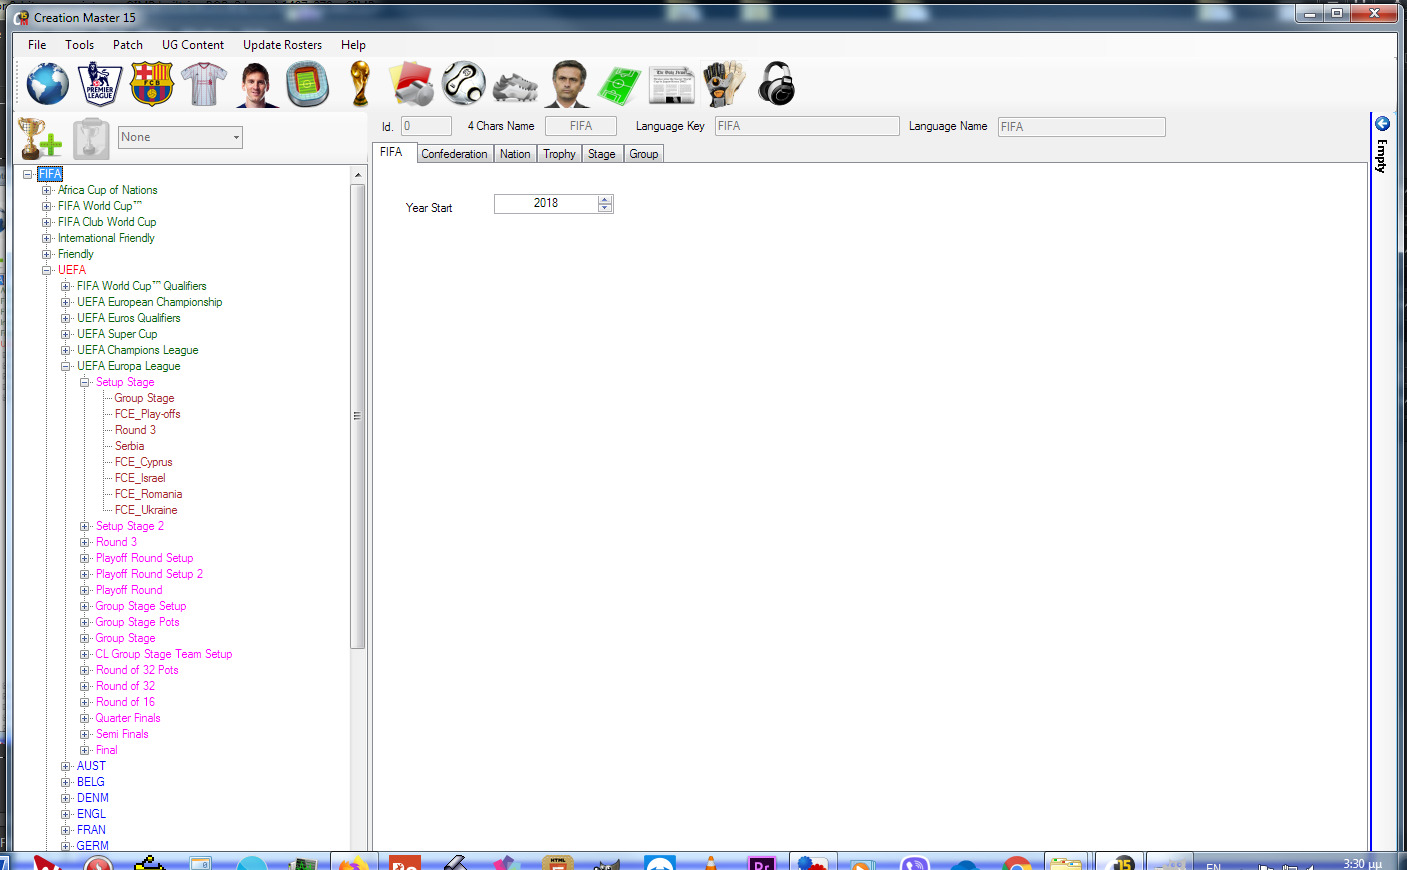Increase Year Start with up arrow
The width and height of the screenshot is (1407, 870).
(605, 199)
